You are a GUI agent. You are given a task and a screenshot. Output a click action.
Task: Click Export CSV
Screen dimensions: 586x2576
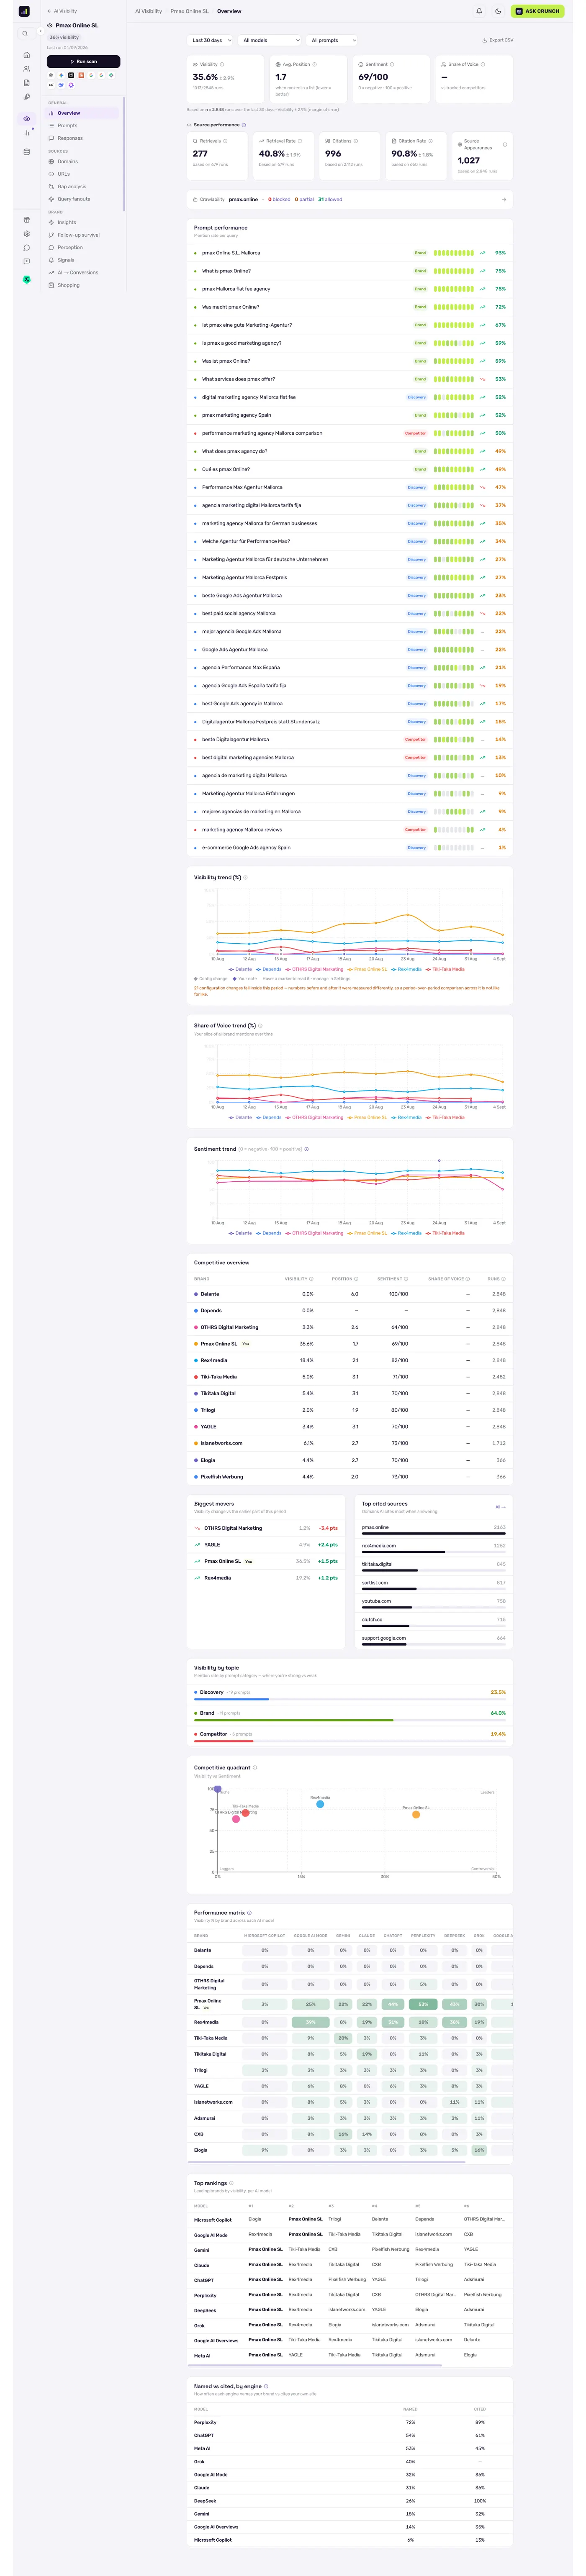(498, 40)
